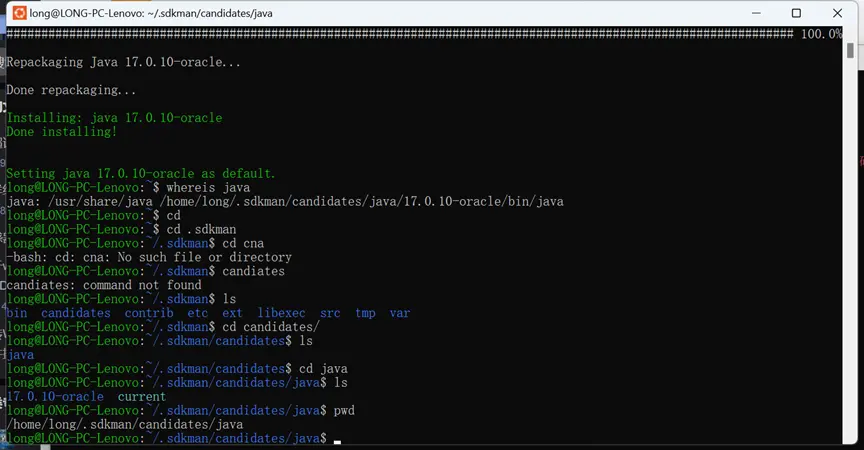864x450 pixels.
Task: Click the cursor at the last prompt
Action: coord(337,441)
